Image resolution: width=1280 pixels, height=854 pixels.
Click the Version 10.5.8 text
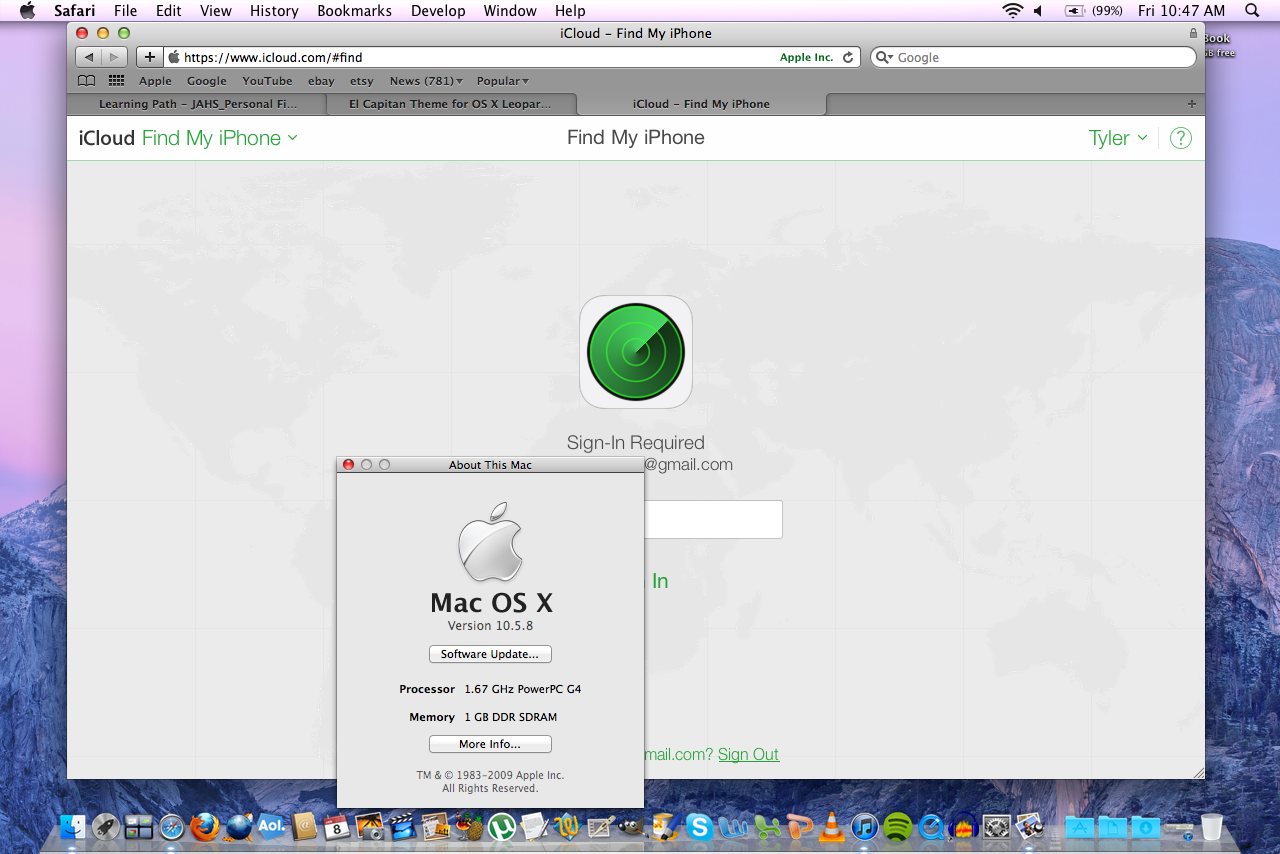[490, 626]
